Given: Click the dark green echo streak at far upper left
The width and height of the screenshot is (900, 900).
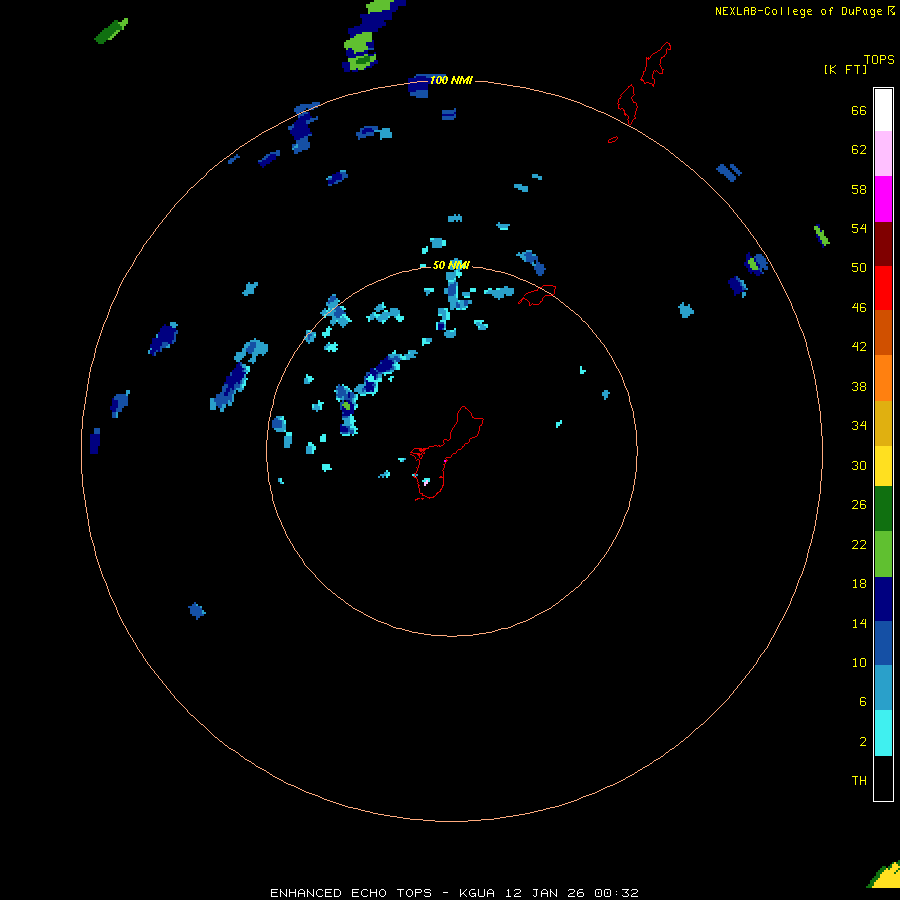Looking at the screenshot, I should [111, 31].
